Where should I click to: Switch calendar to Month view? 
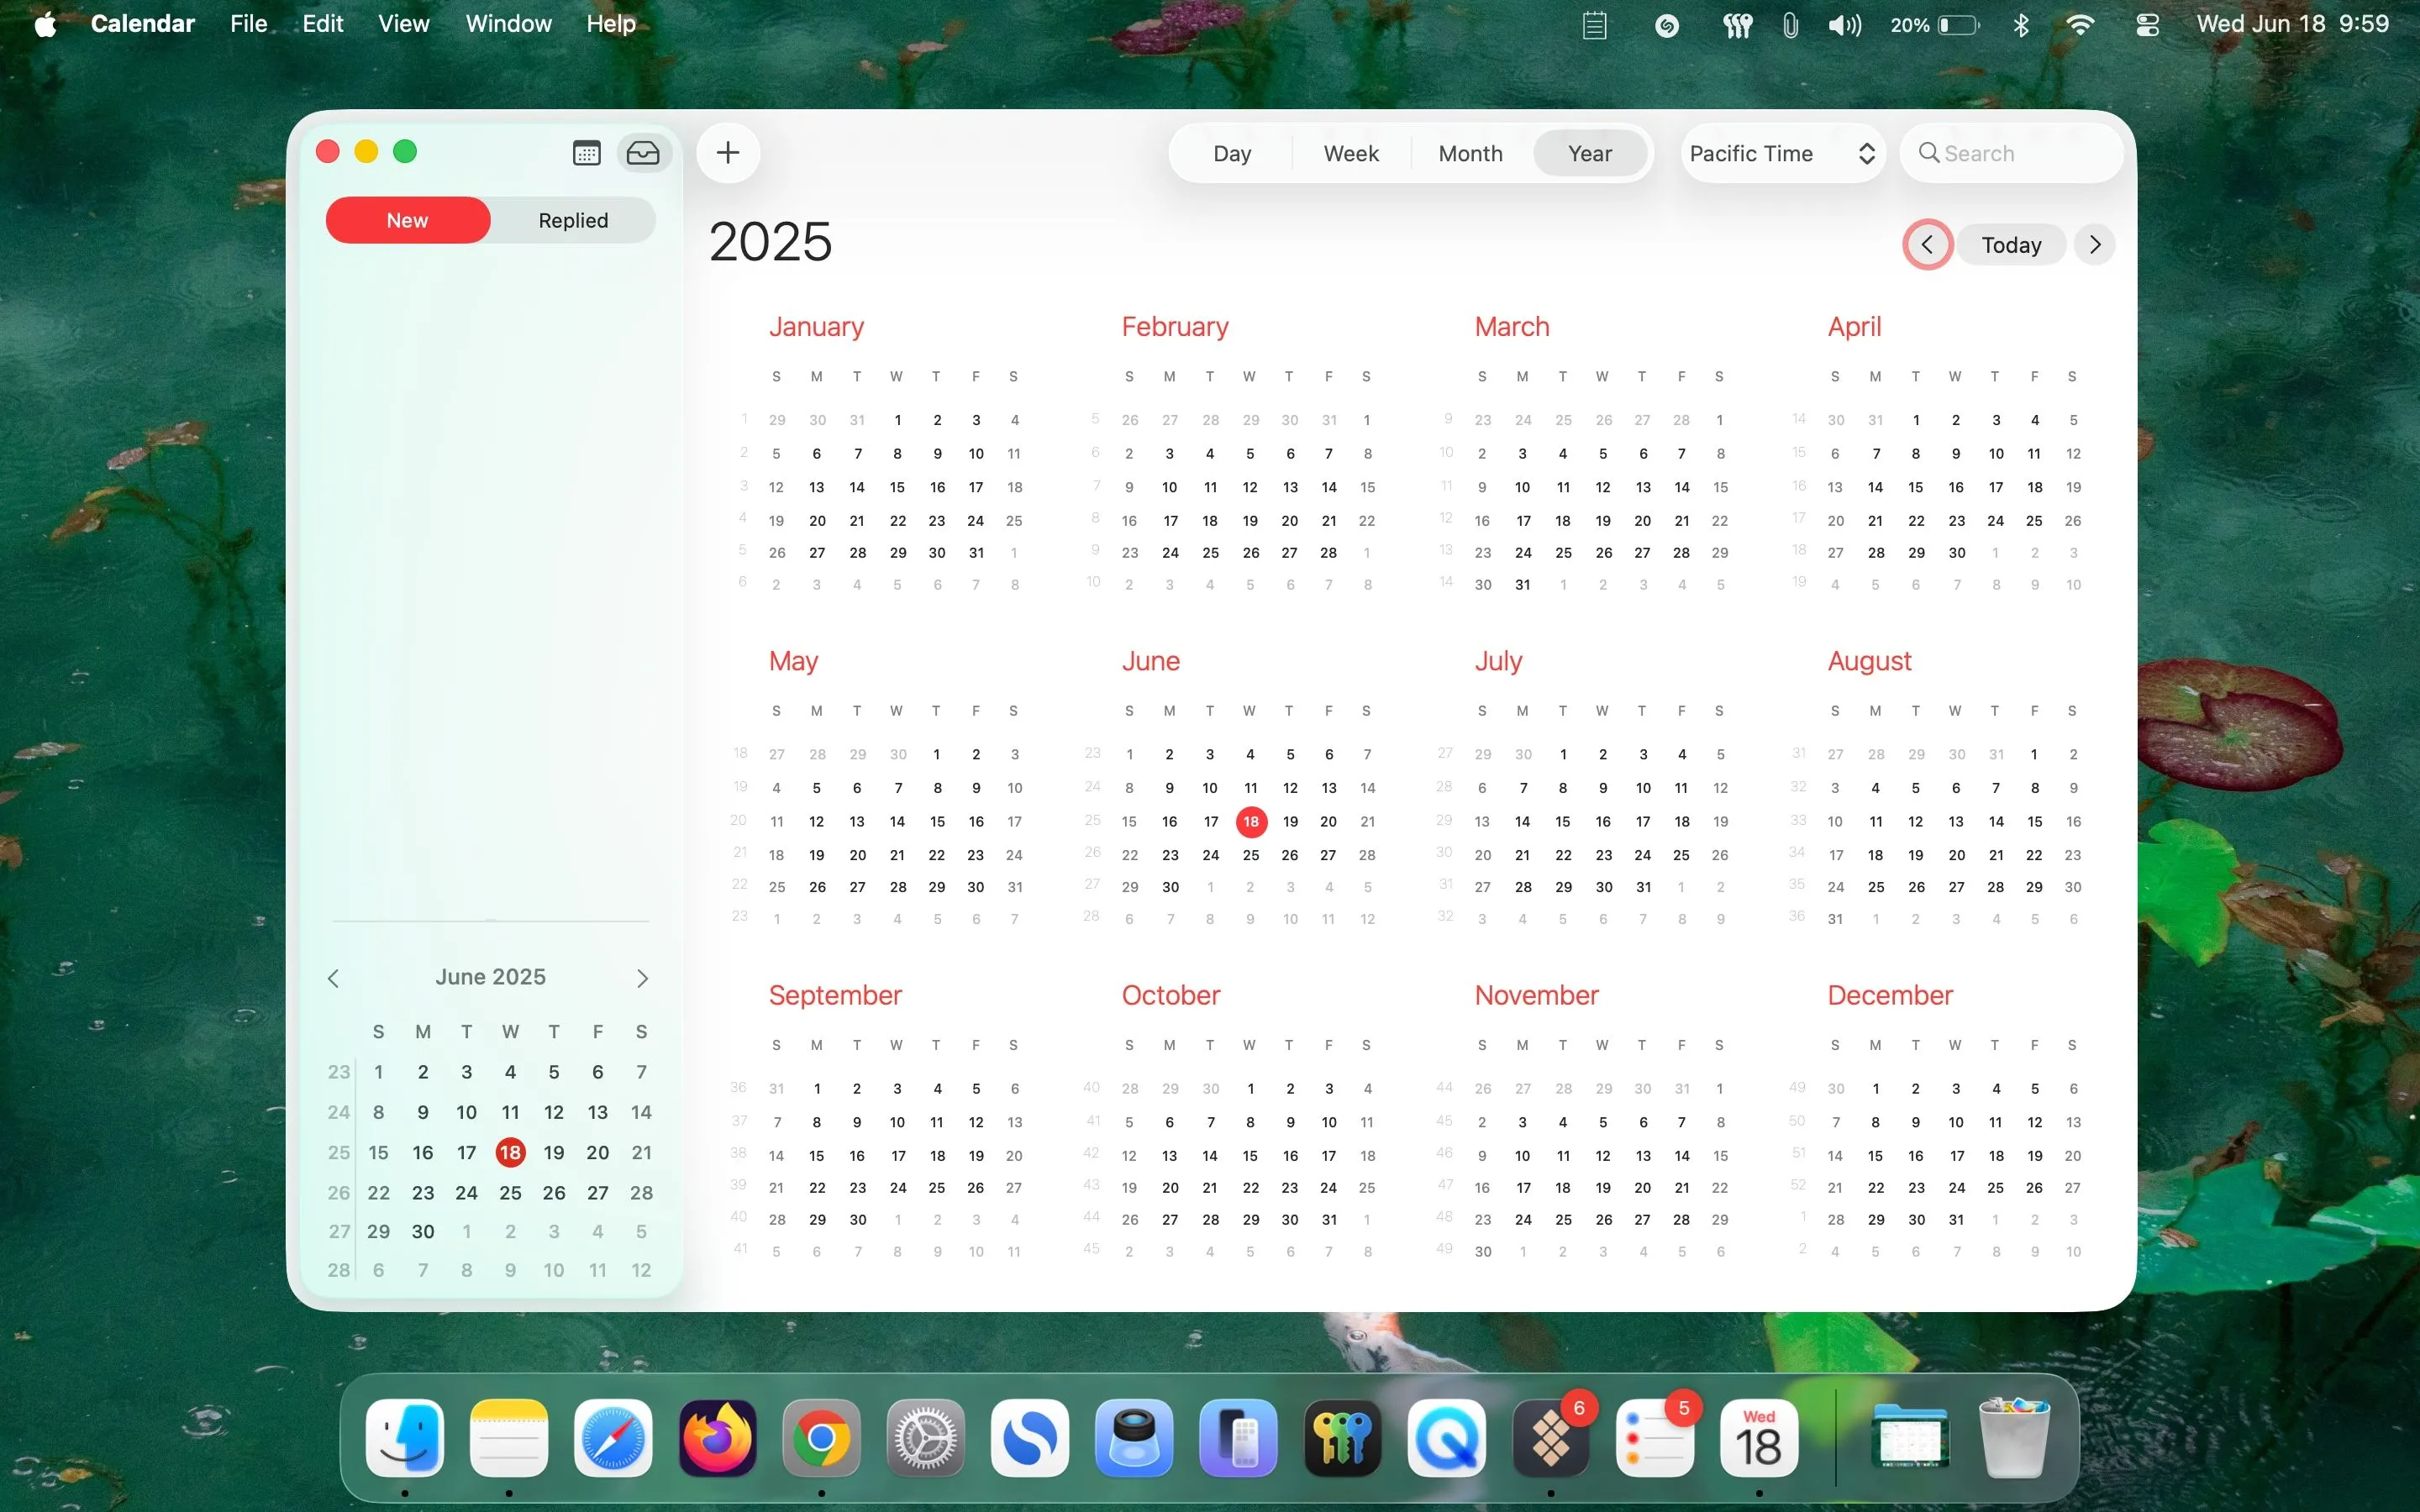(1470, 154)
